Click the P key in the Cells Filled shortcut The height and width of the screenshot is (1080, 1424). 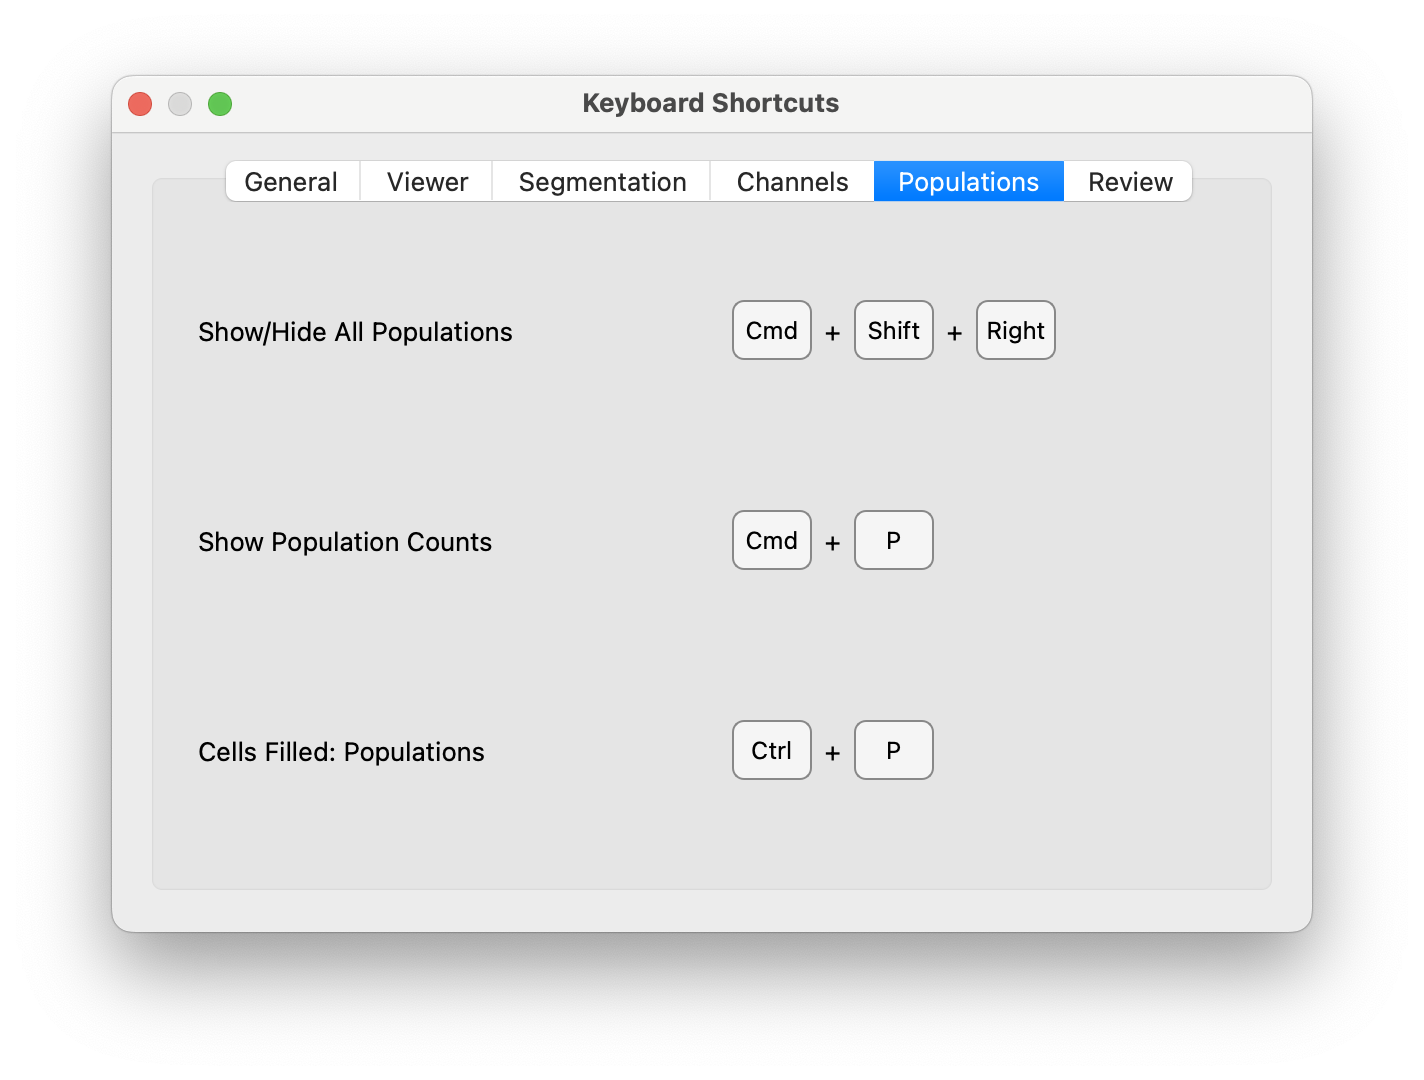(x=893, y=750)
